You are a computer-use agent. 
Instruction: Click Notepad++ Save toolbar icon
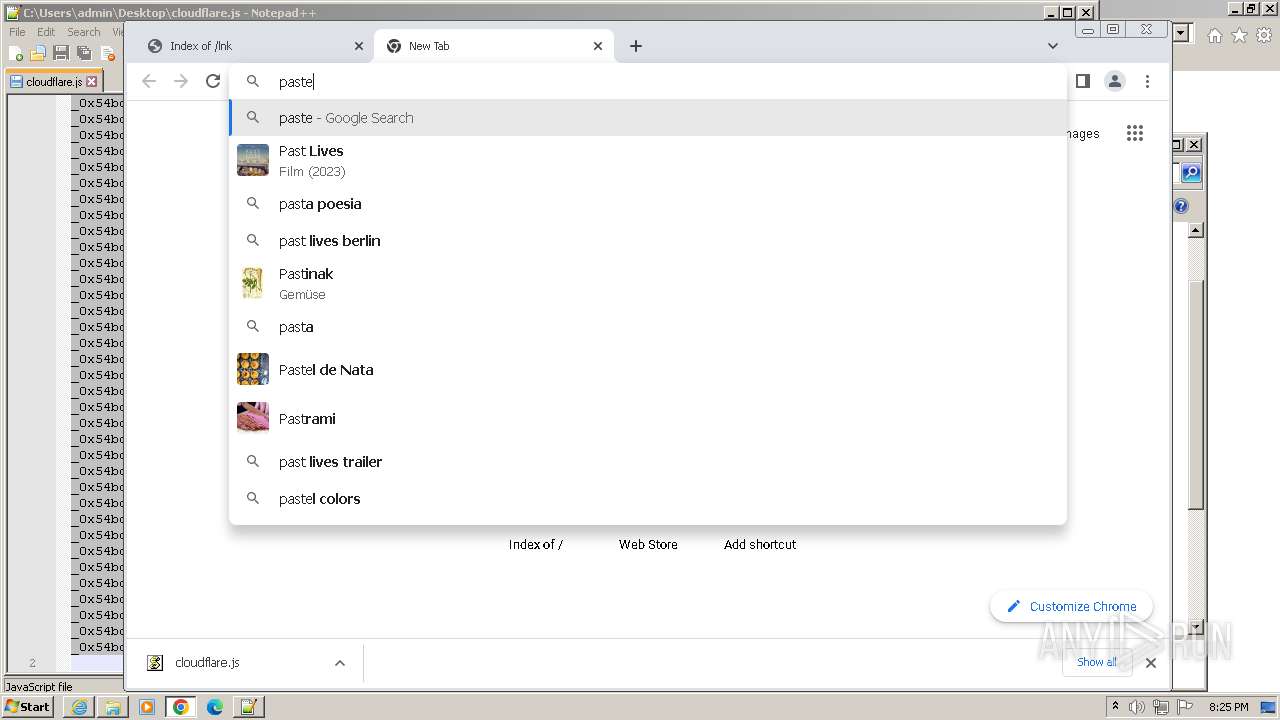[61, 53]
